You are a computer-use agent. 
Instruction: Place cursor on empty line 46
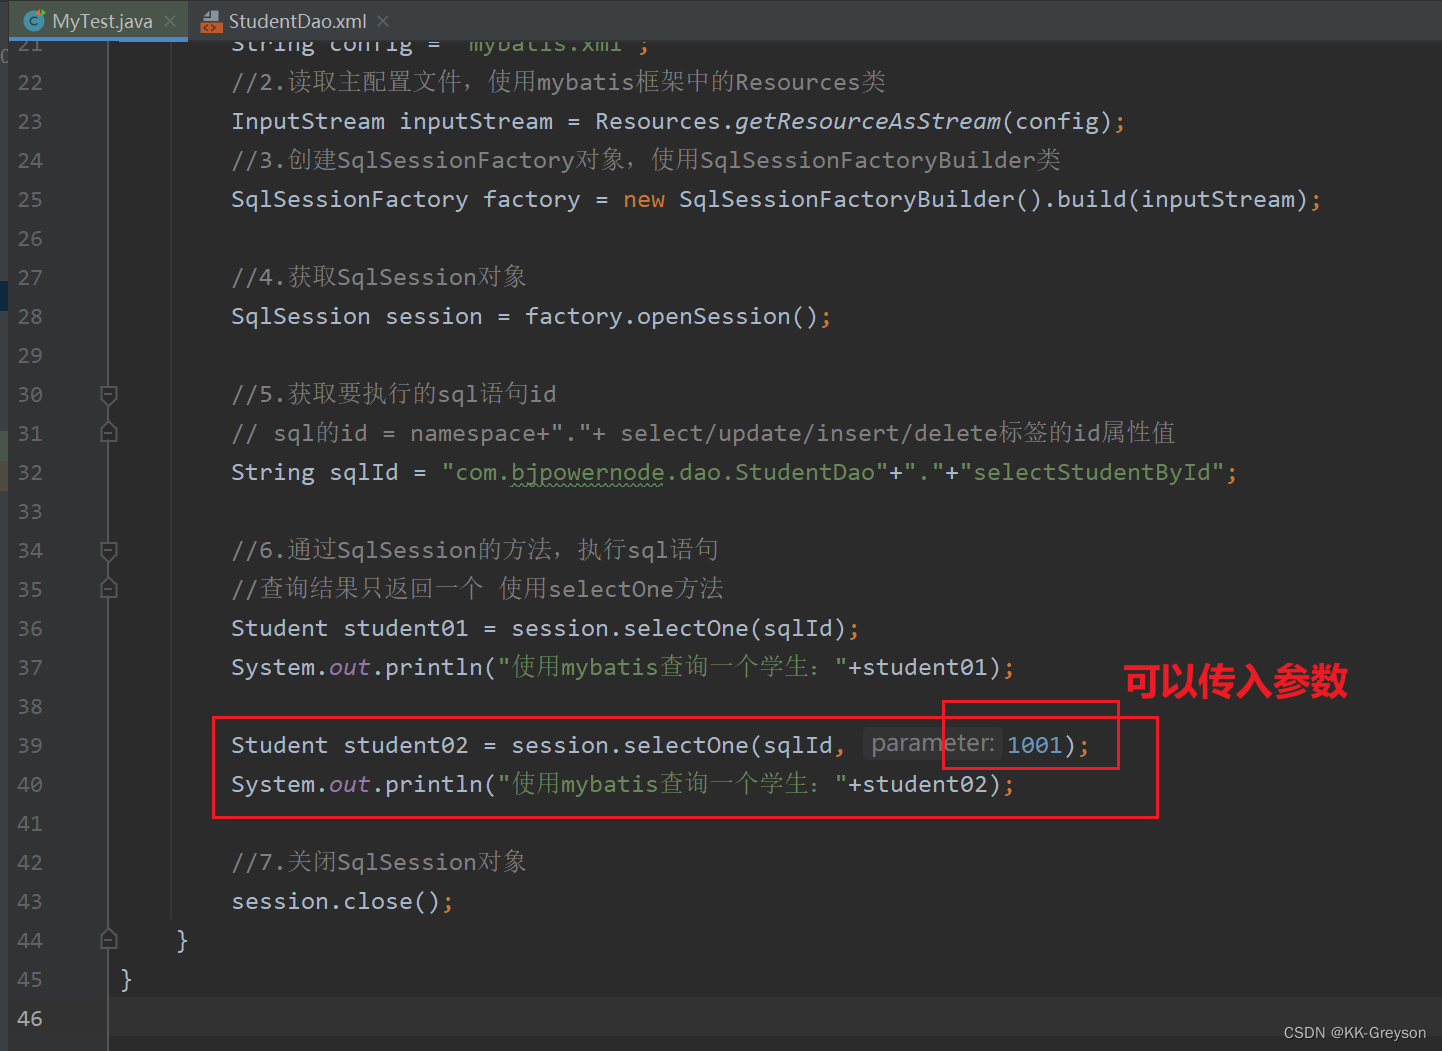775,1019
